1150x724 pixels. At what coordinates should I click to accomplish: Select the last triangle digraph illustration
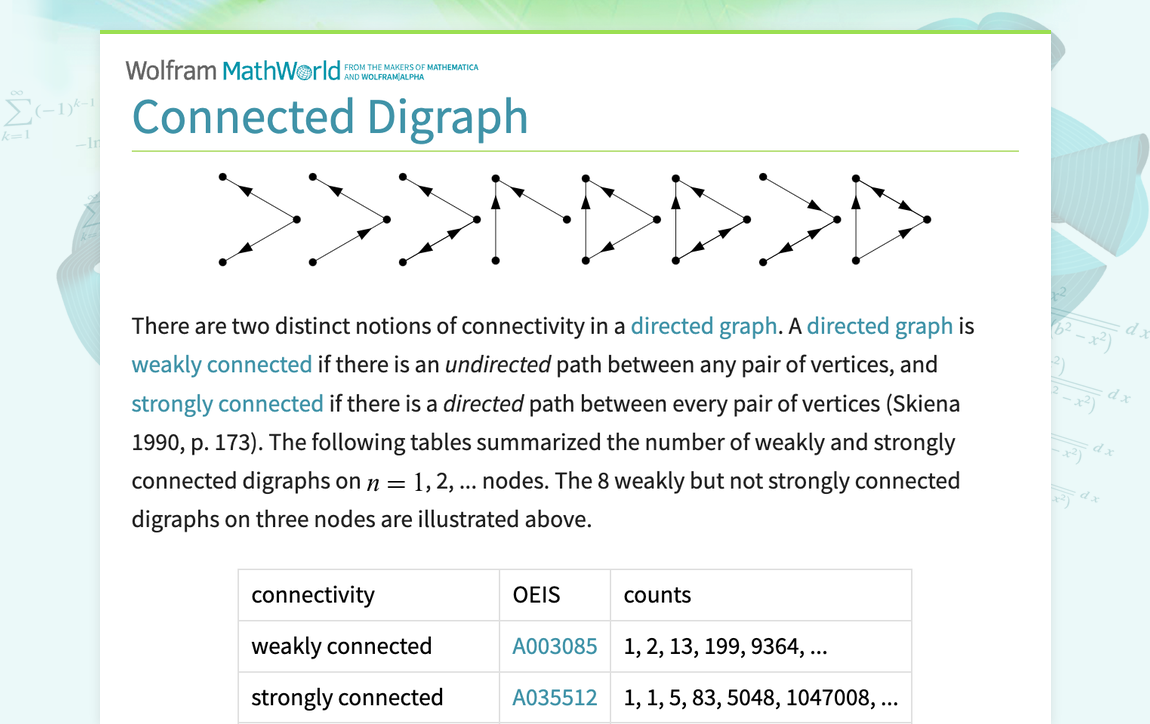890,219
